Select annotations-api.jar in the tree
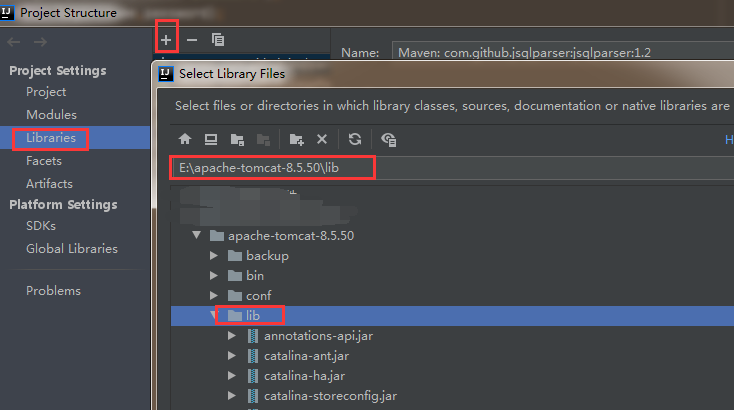The height and width of the screenshot is (410, 734). pyautogui.click(x=318, y=336)
